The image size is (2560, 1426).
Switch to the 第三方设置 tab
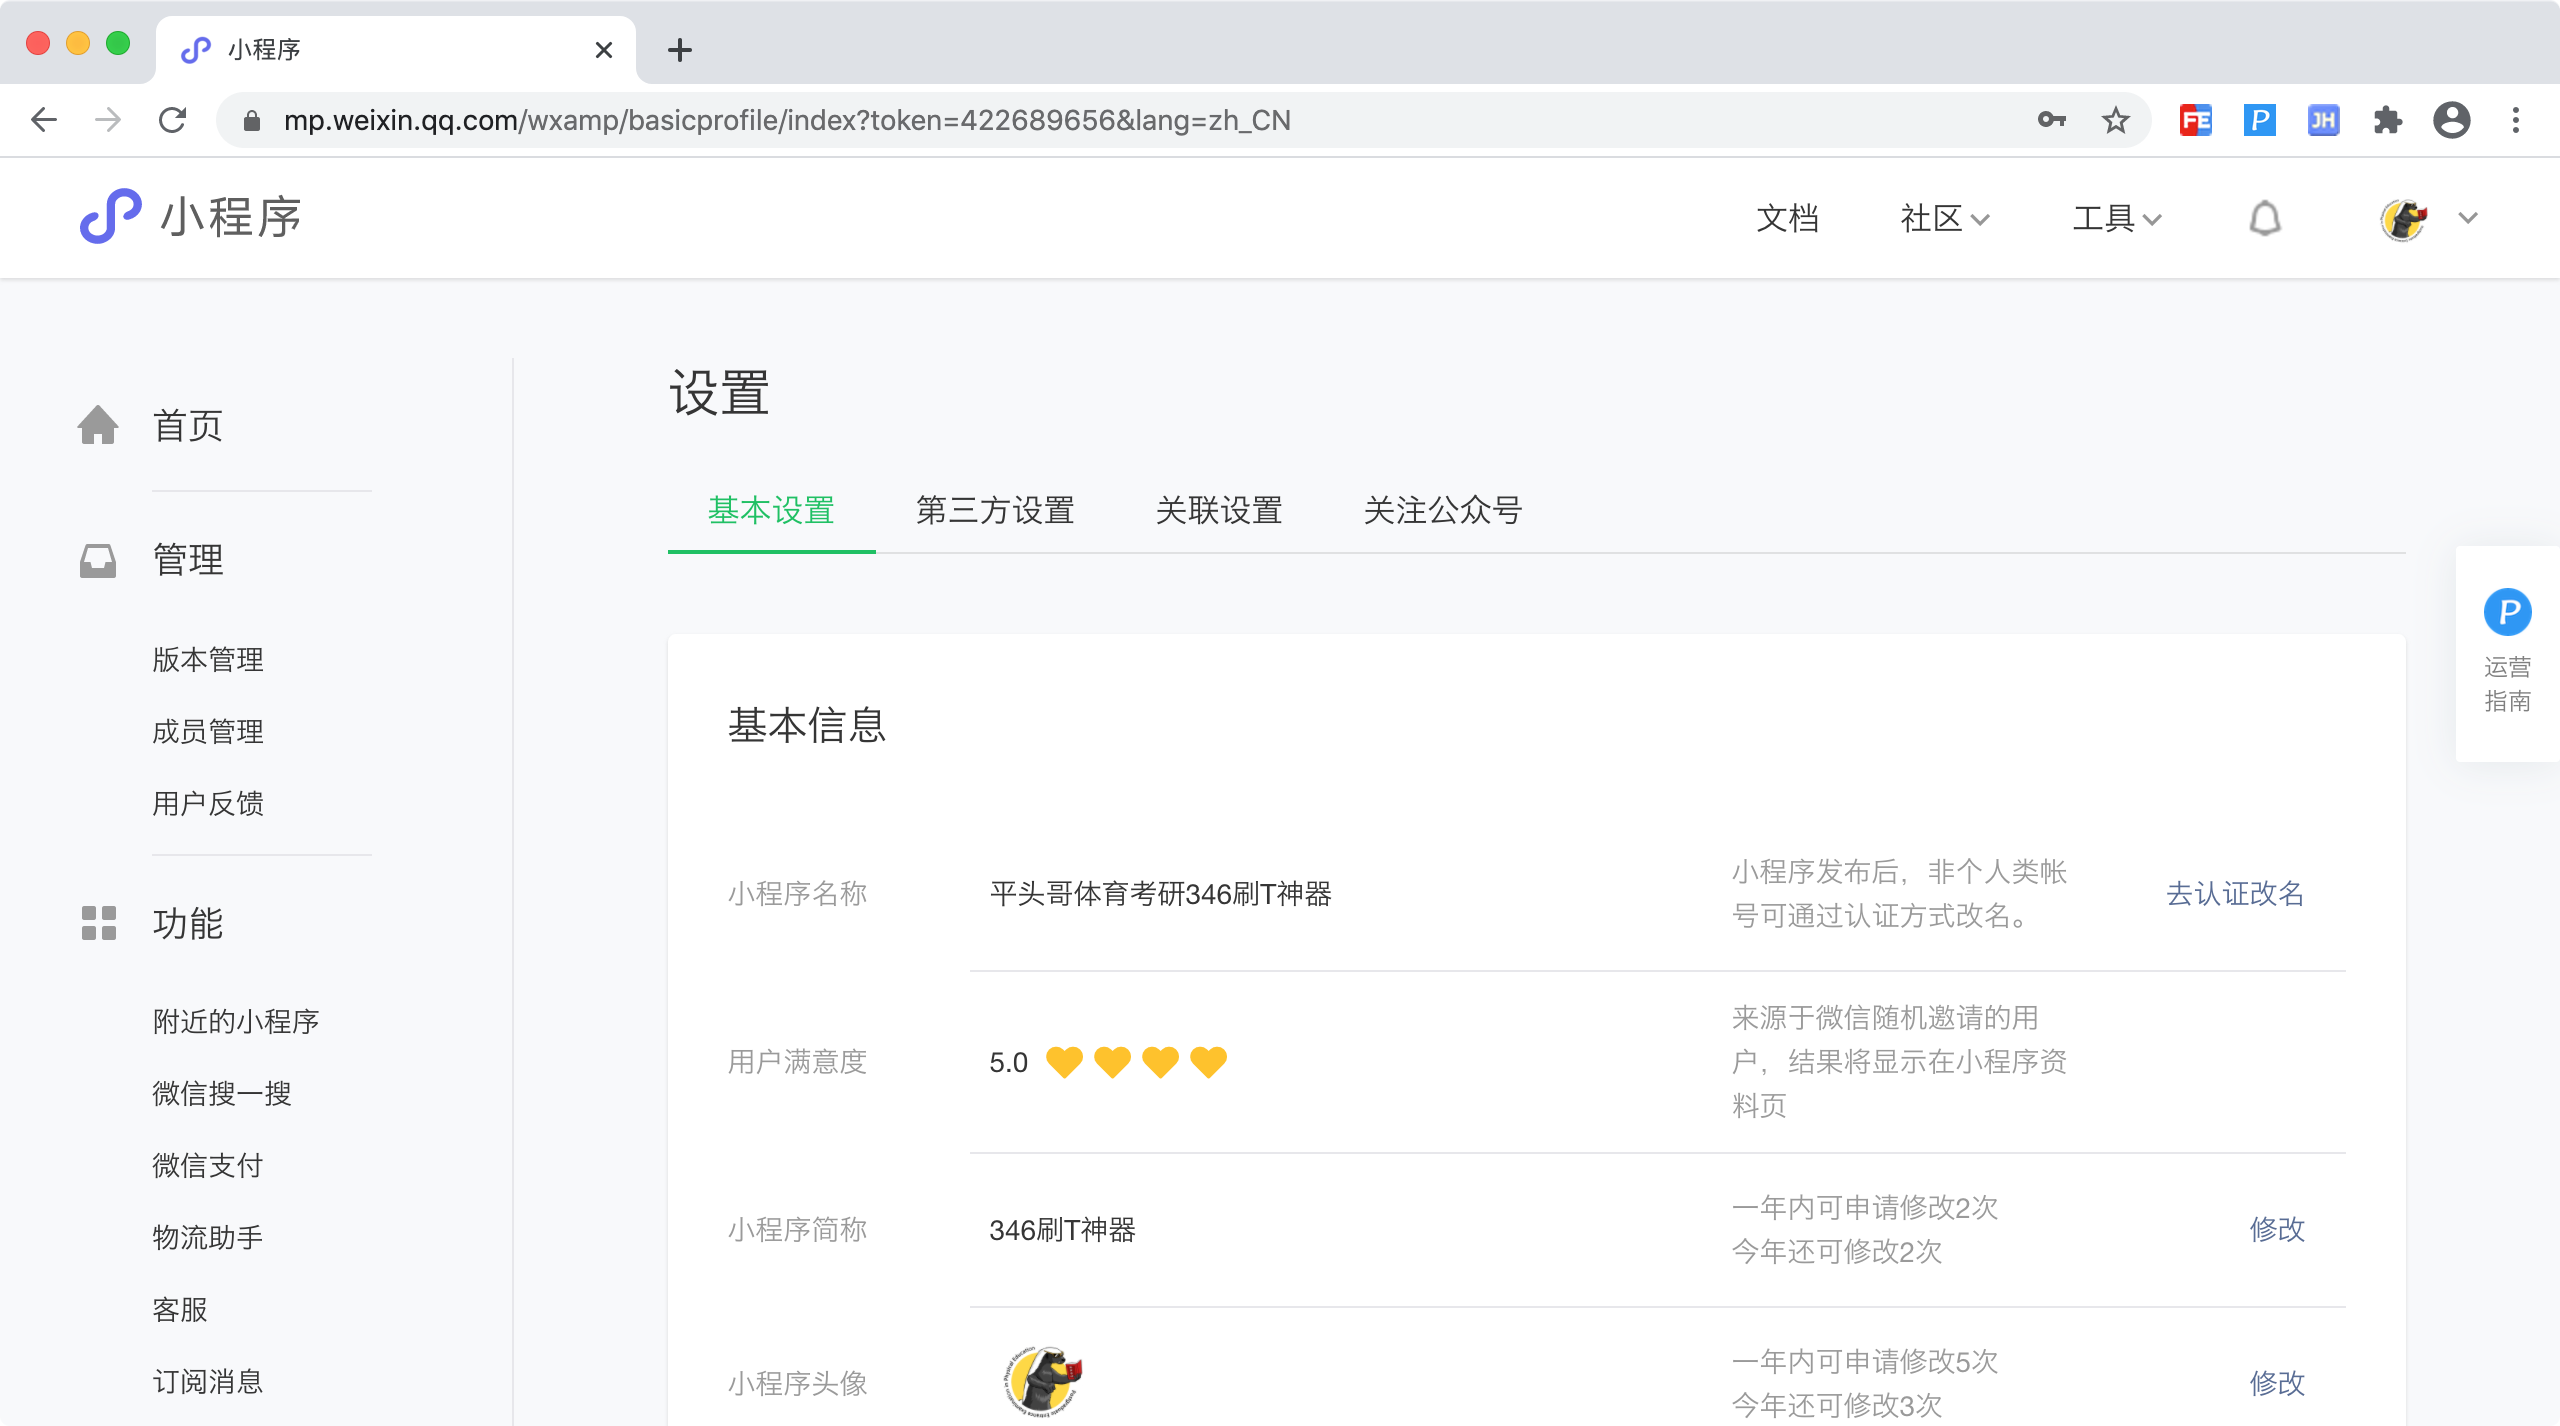pos(995,510)
